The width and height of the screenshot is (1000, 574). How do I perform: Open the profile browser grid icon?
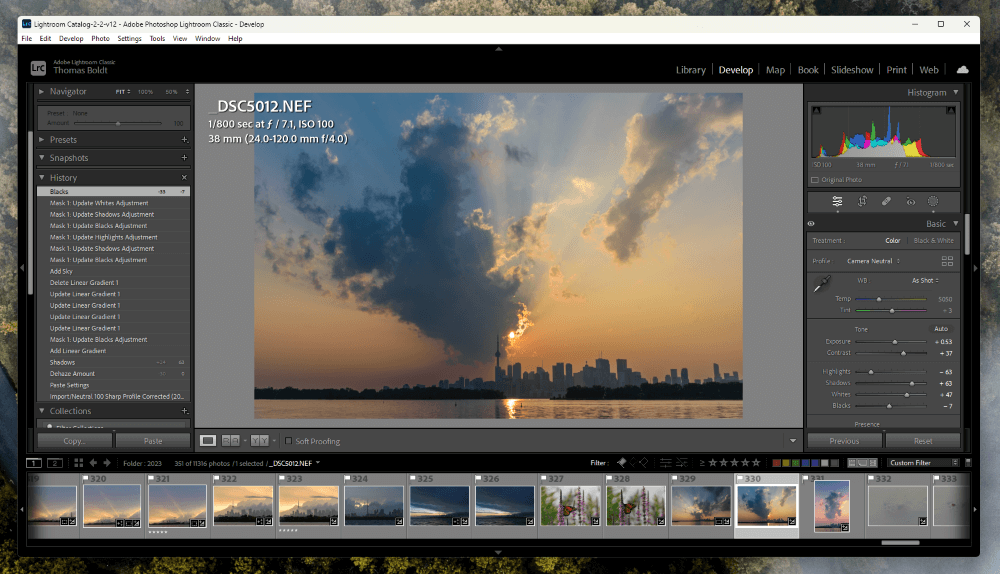(947, 261)
